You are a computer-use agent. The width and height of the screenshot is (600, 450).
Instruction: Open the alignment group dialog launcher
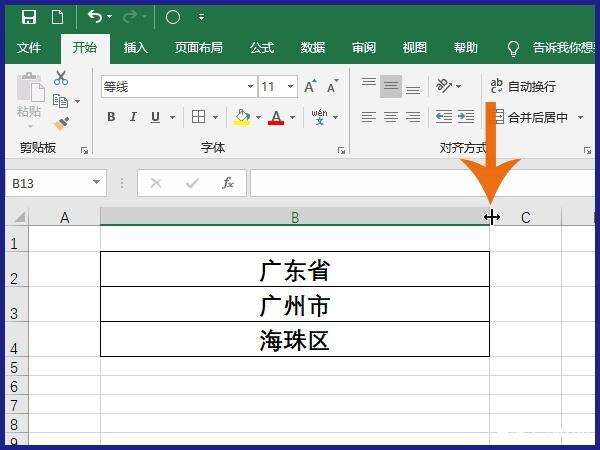click(587, 151)
